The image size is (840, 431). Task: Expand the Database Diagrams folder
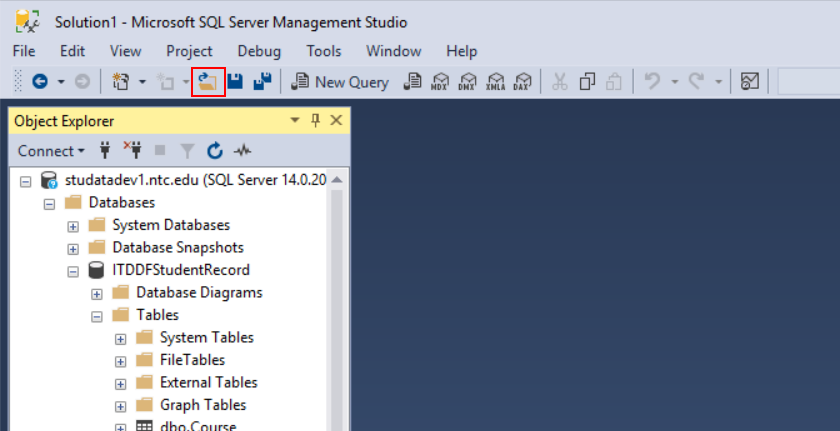96,294
